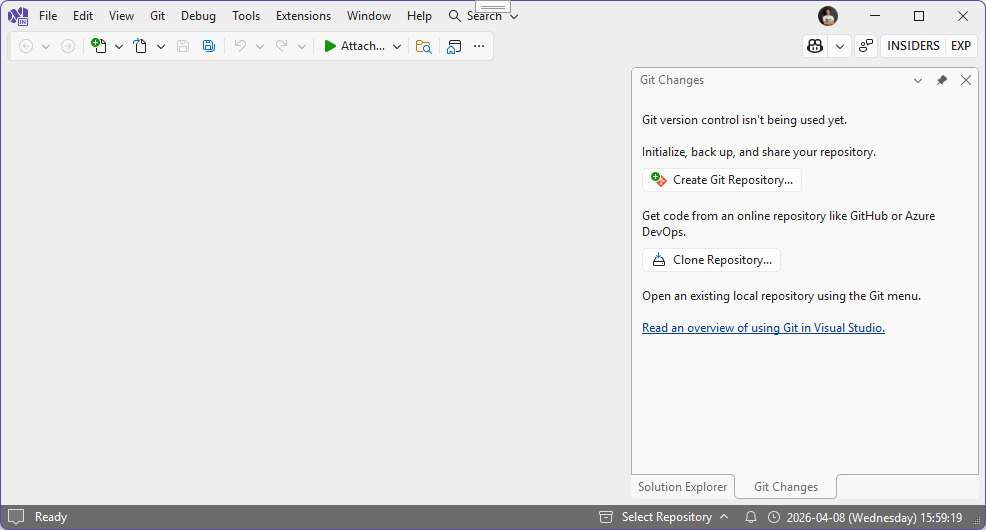Navigate forward using the toolbar arrow
Viewport: 986px width, 530px height.
point(68,46)
